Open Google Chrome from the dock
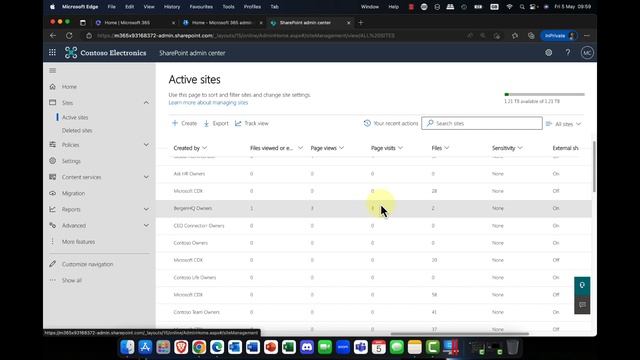Viewport: 640px width, 360px height. coord(199,347)
